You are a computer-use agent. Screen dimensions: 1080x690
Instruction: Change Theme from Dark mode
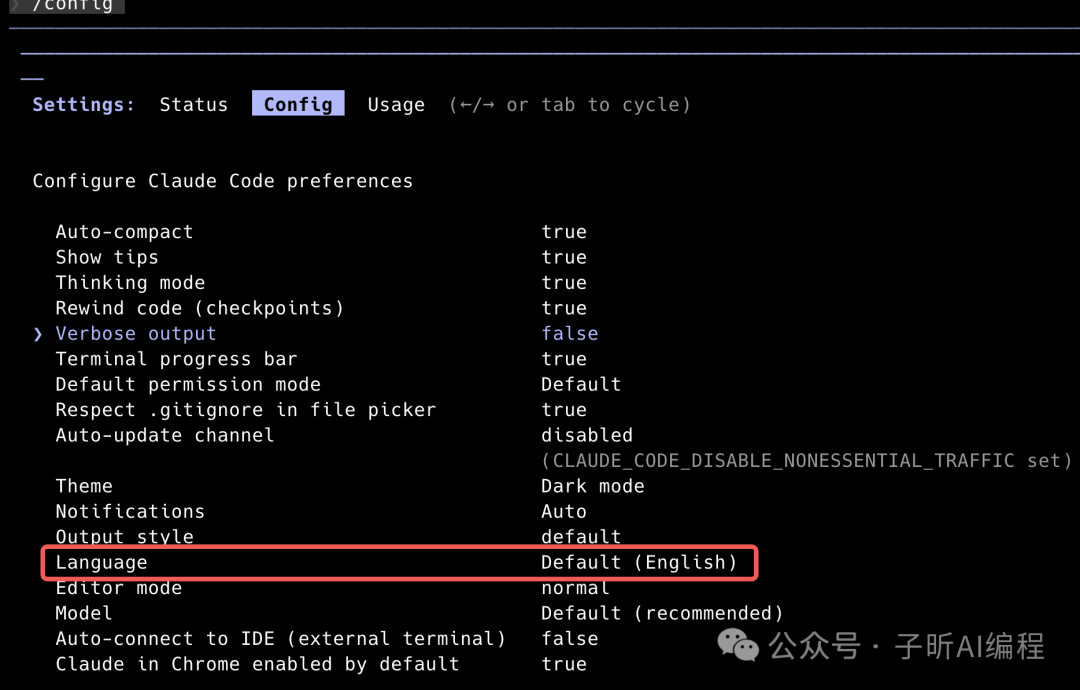(x=592, y=486)
